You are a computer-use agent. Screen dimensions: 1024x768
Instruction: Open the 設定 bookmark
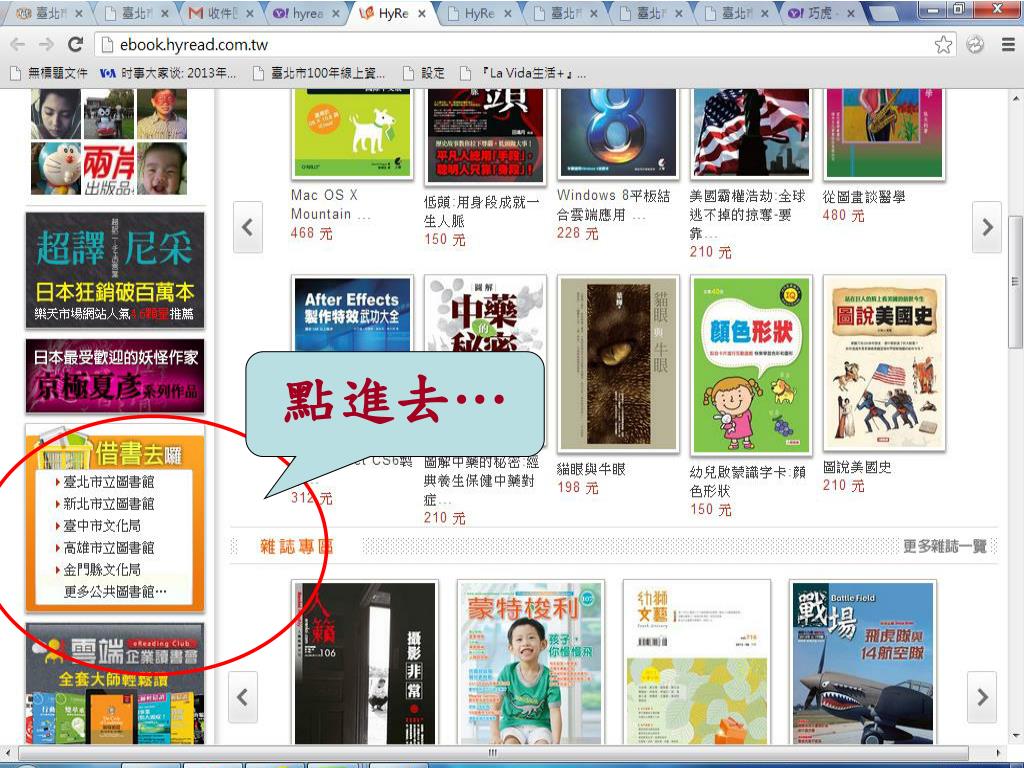pos(424,73)
